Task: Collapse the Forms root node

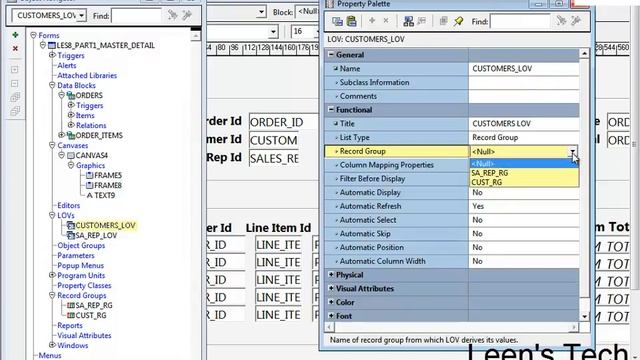Action: 33,36
